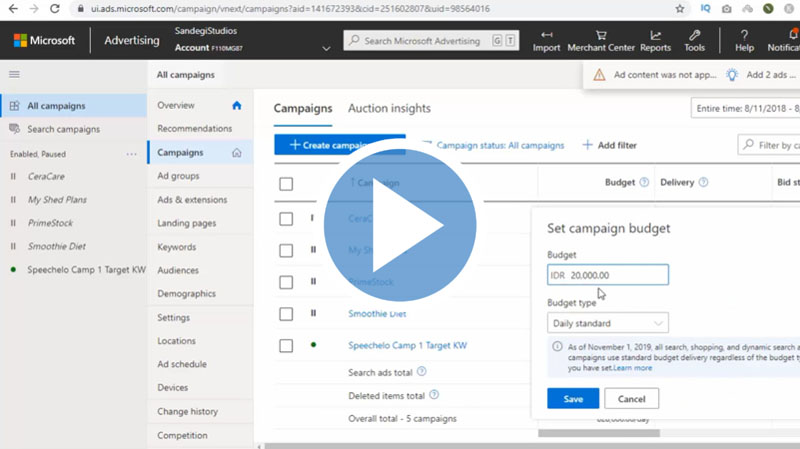Open Keywords in side menu
The height and width of the screenshot is (449, 800).
pyautogui.click(x=177, y=247)
